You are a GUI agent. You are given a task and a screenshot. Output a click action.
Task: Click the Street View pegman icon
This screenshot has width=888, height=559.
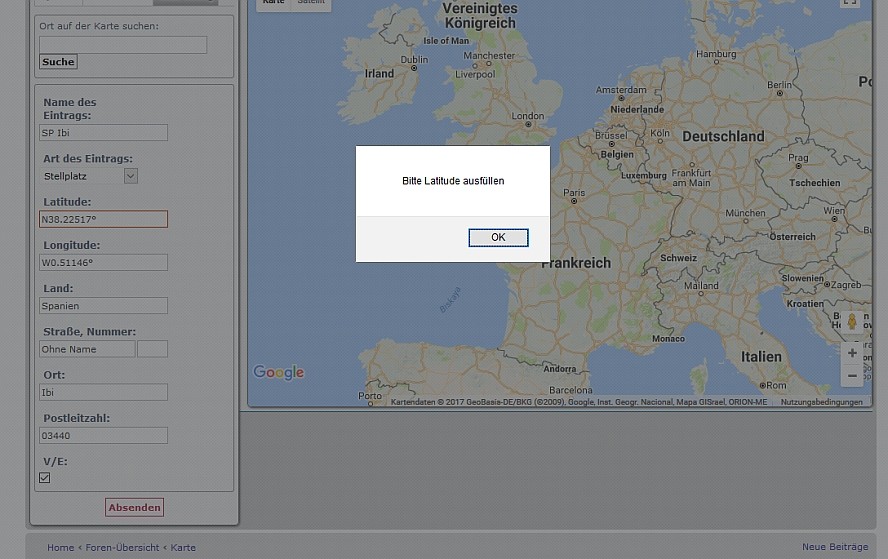[x=852, y=322]
